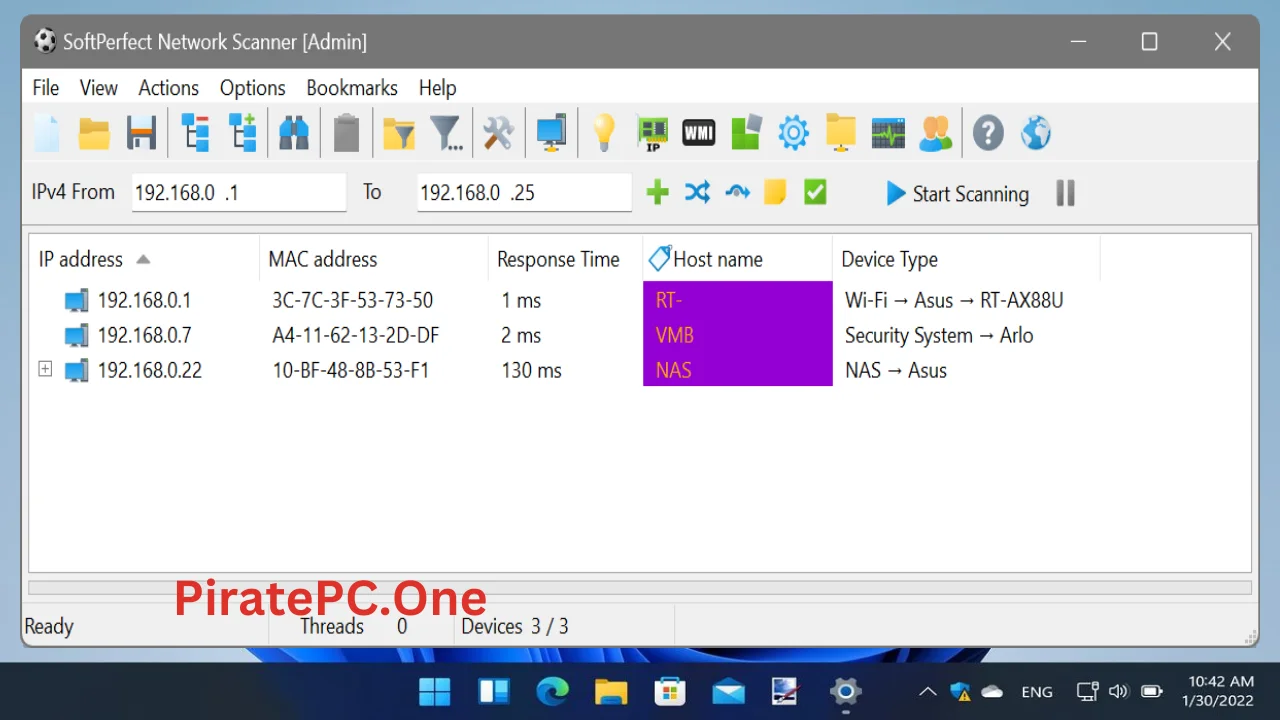Sort by Device Type column header
The height and width of the screenshot is (720, 1280).
pos(966,259)
